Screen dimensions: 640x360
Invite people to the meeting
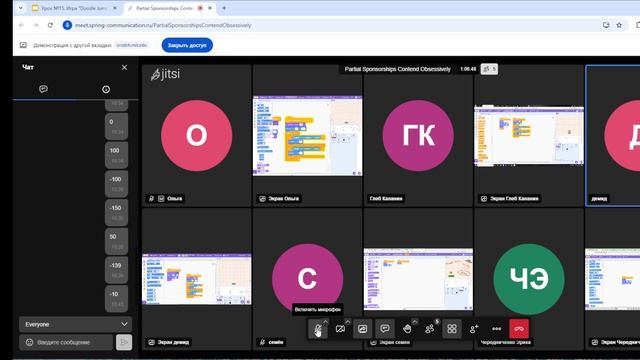[x=474, y=329]
